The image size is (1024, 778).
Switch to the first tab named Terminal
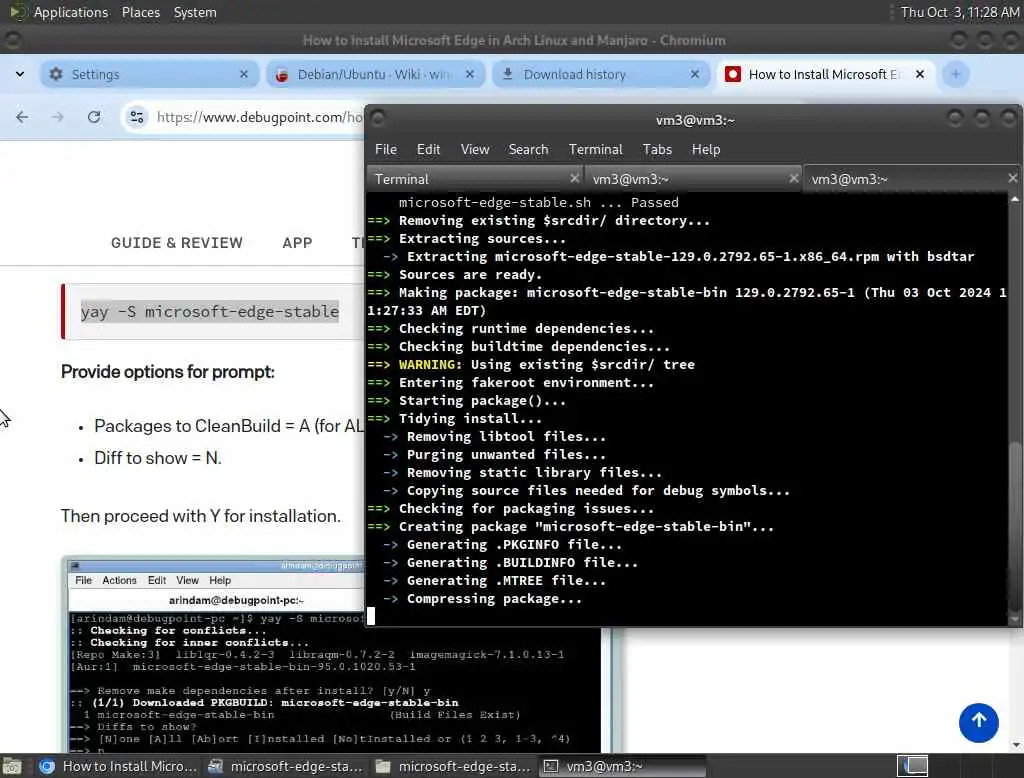[475, 179]
